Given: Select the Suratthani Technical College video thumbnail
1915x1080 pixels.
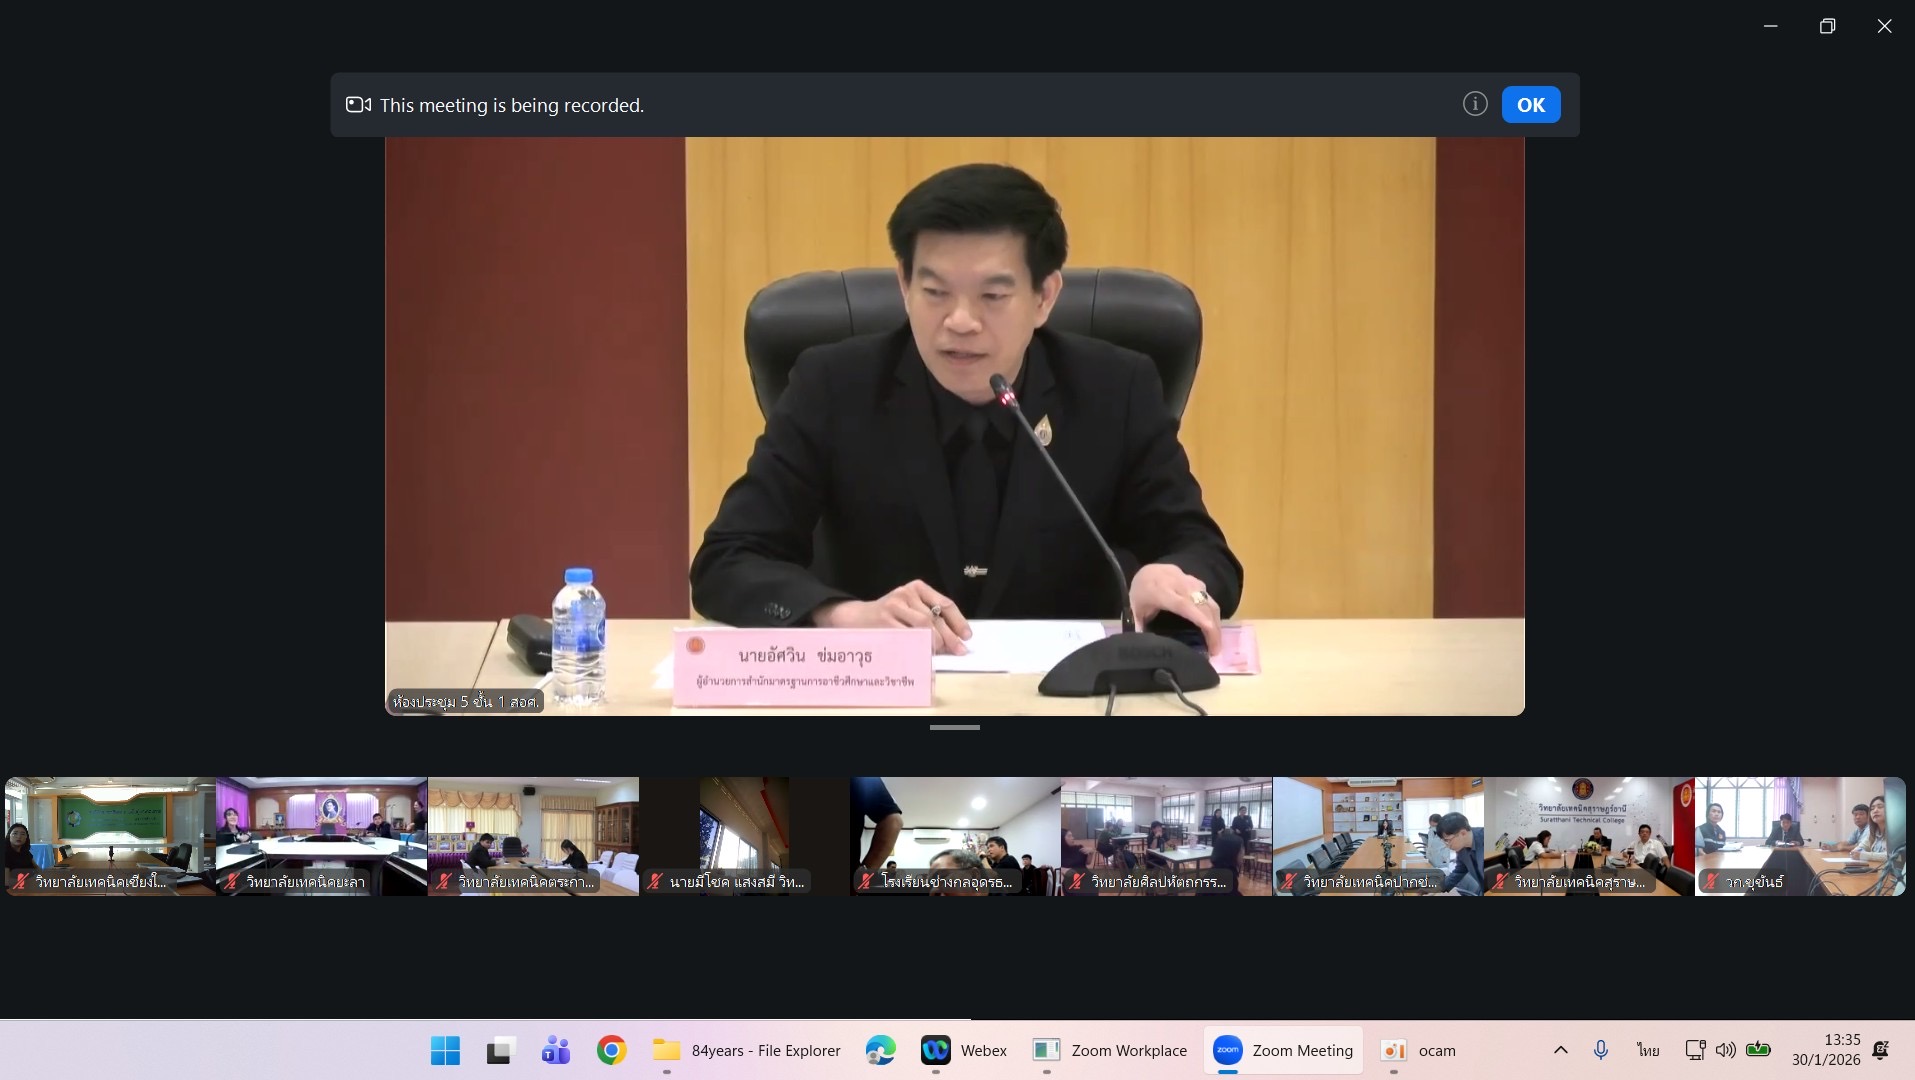Looking at the screenshot, I should coord(1588,835).
